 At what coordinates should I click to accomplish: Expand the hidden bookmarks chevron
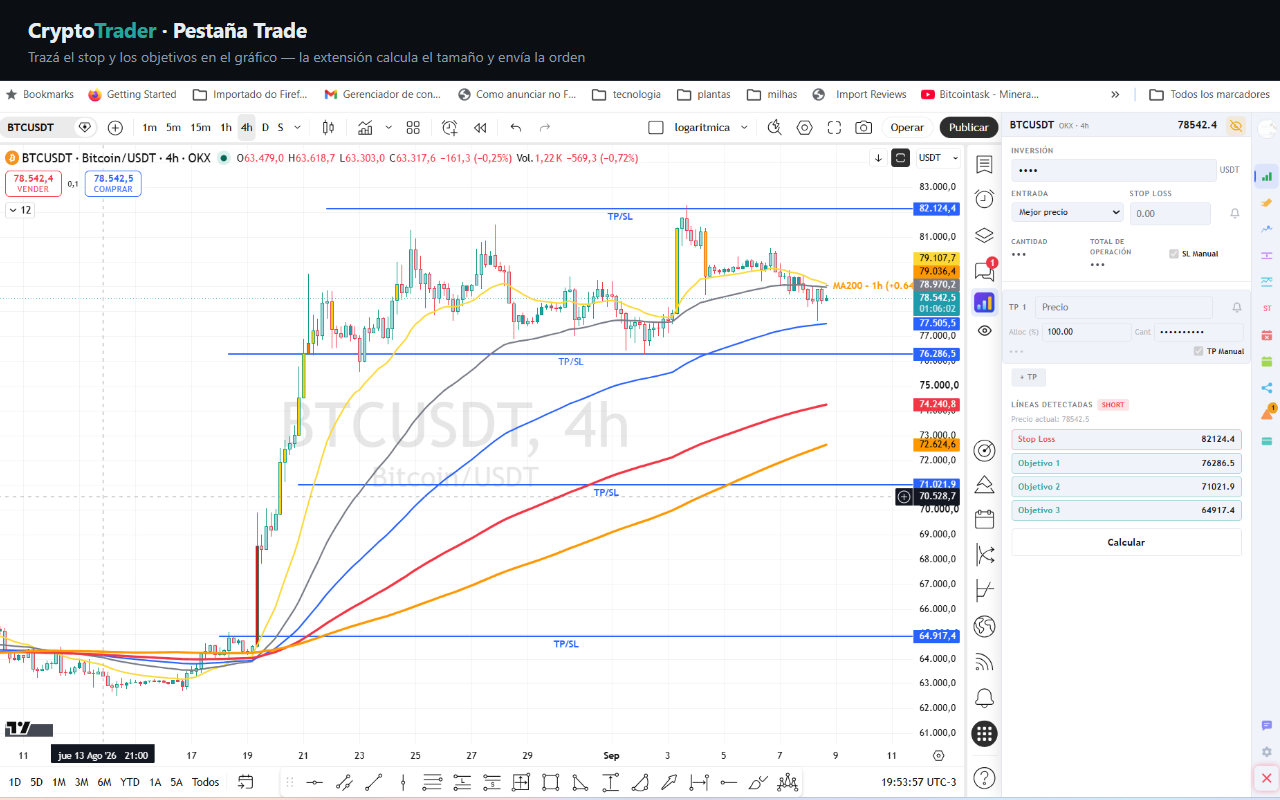(x=1115, y=94)
